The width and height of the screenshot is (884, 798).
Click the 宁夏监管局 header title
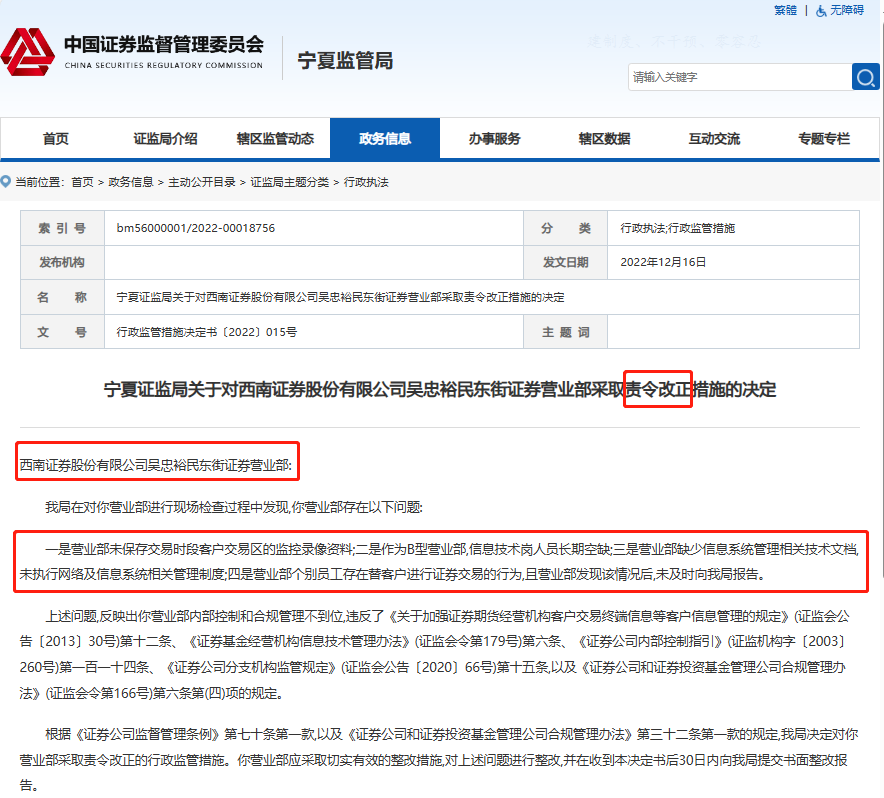click(x=345, y=60)
